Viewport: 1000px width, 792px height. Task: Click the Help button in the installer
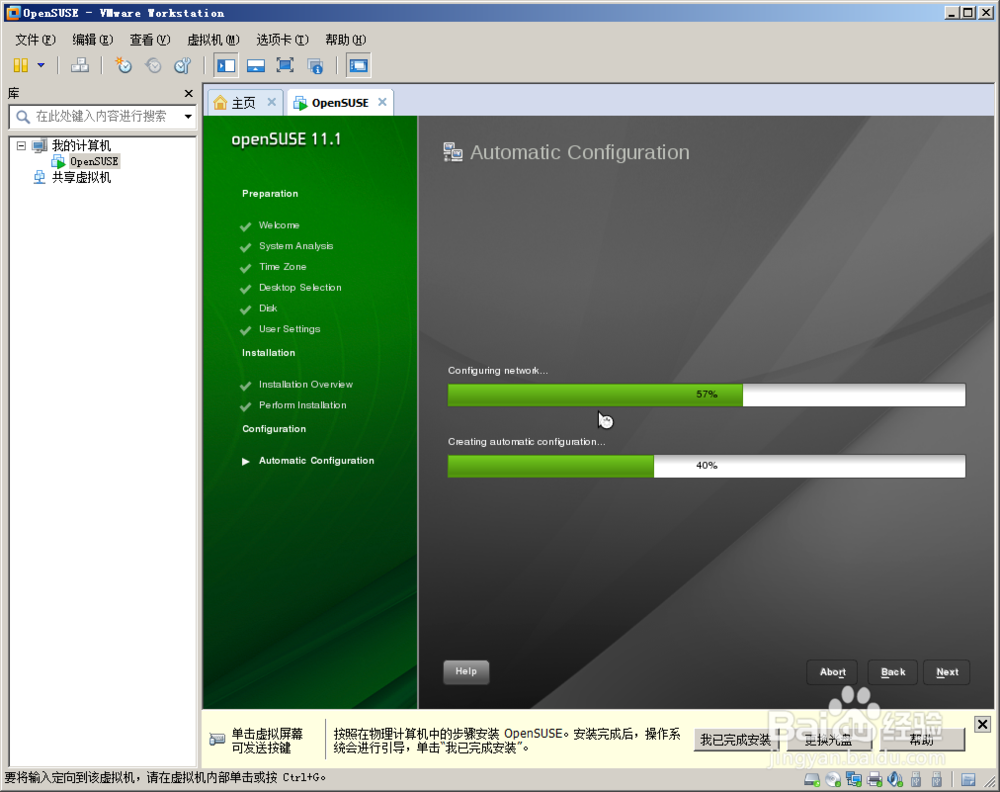(x=466, y=671)
